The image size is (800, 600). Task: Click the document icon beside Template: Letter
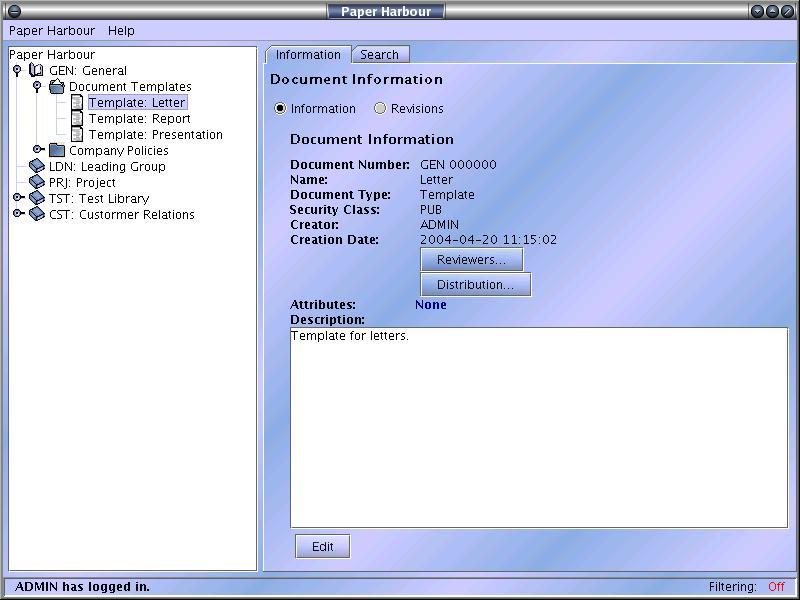(77, 102)
